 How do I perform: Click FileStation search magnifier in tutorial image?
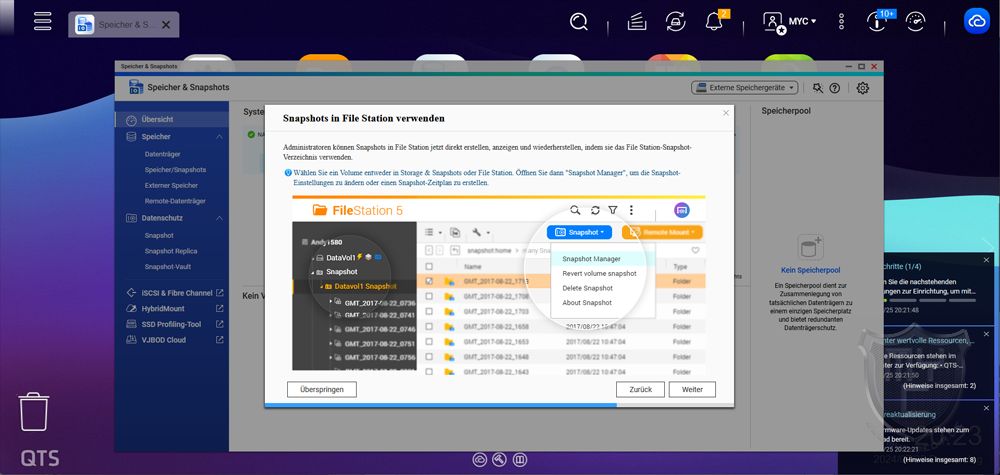(575, 210)
